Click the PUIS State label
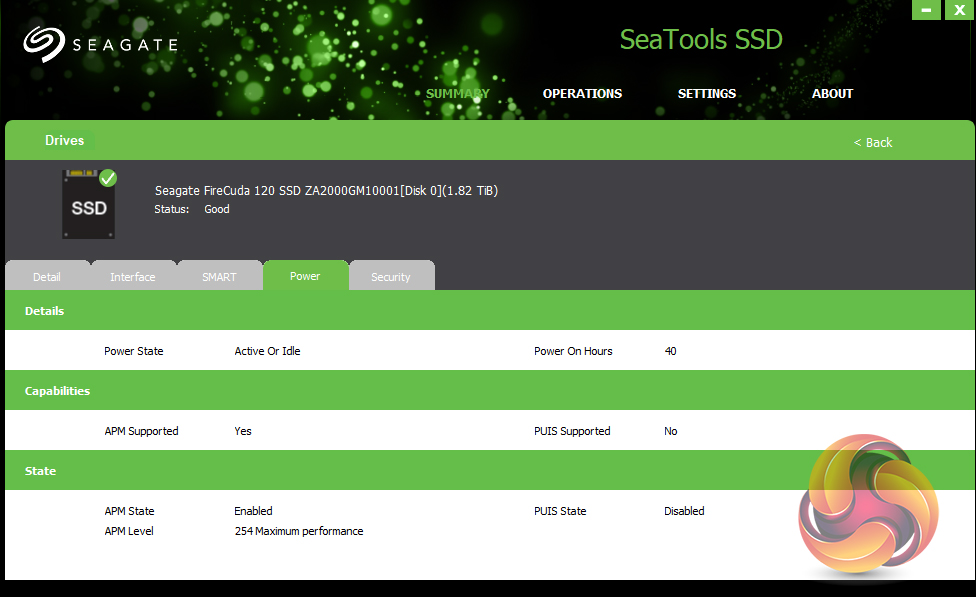The height and width of the screenshot is (597, 976). 560,511
